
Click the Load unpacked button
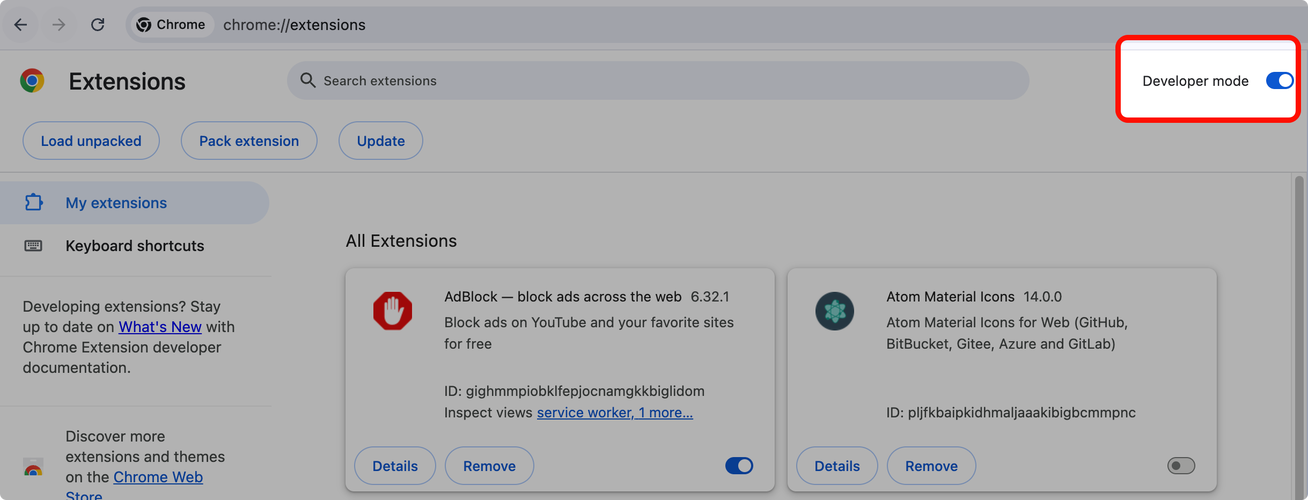tap(91, 141)
